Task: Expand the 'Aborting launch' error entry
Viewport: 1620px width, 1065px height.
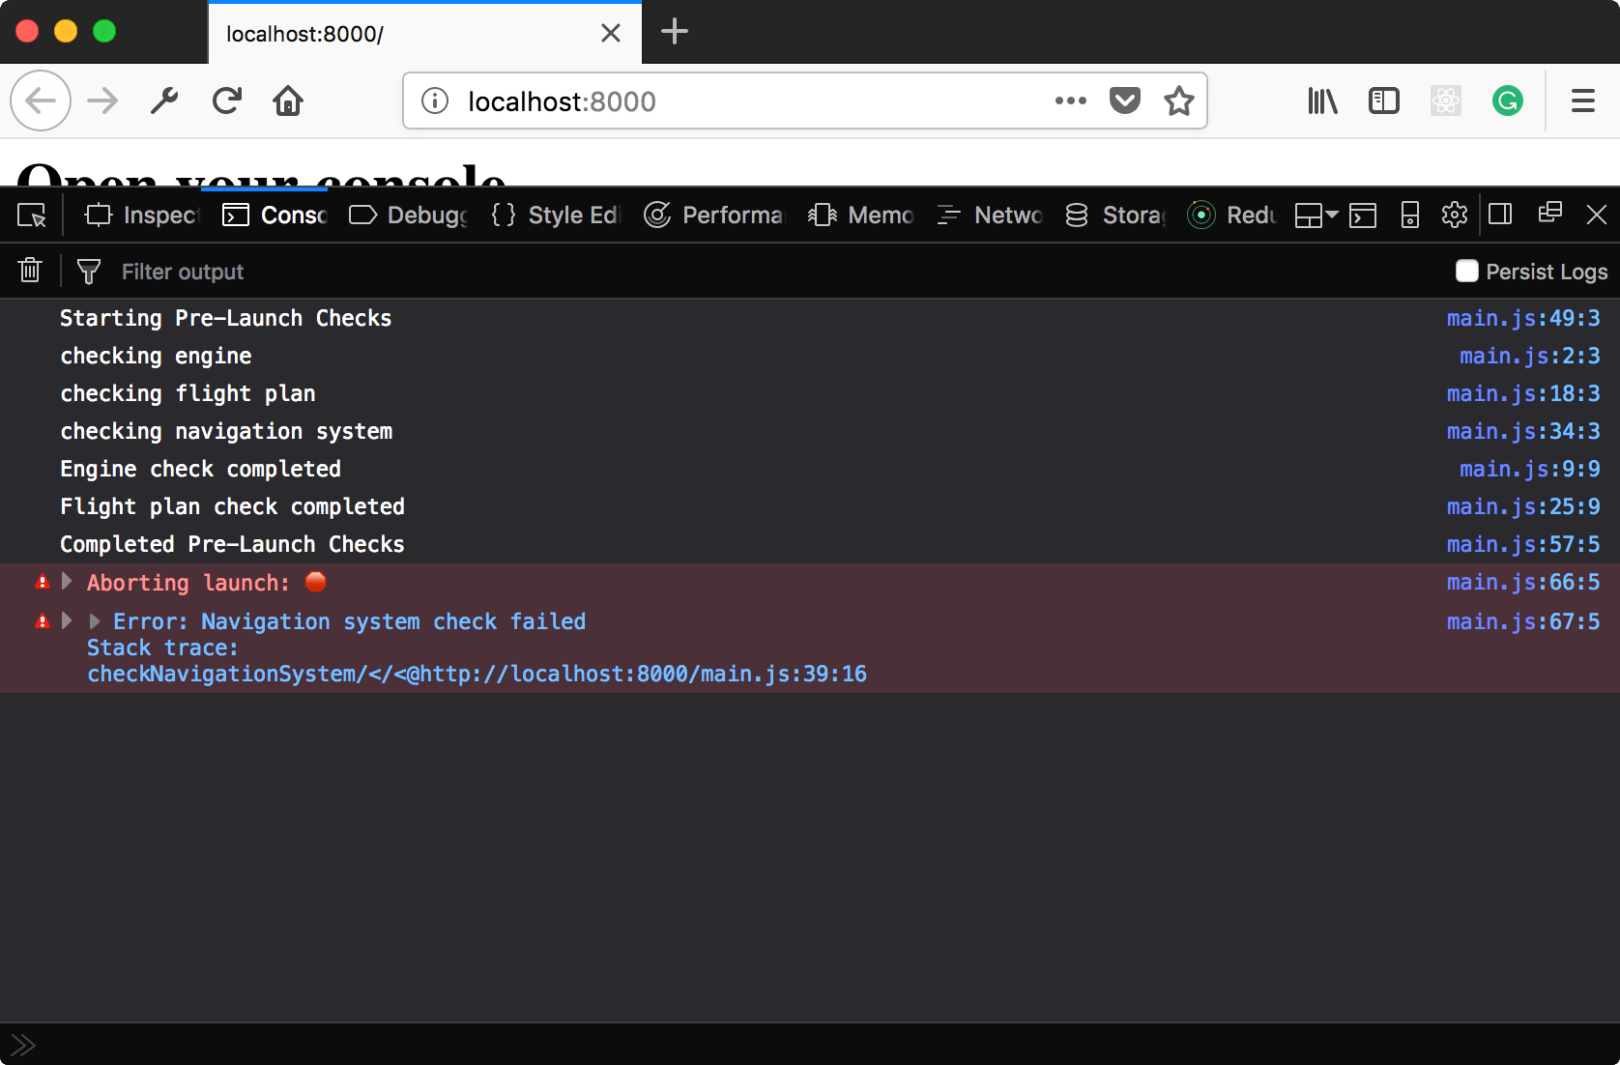Action: [67, 581]
